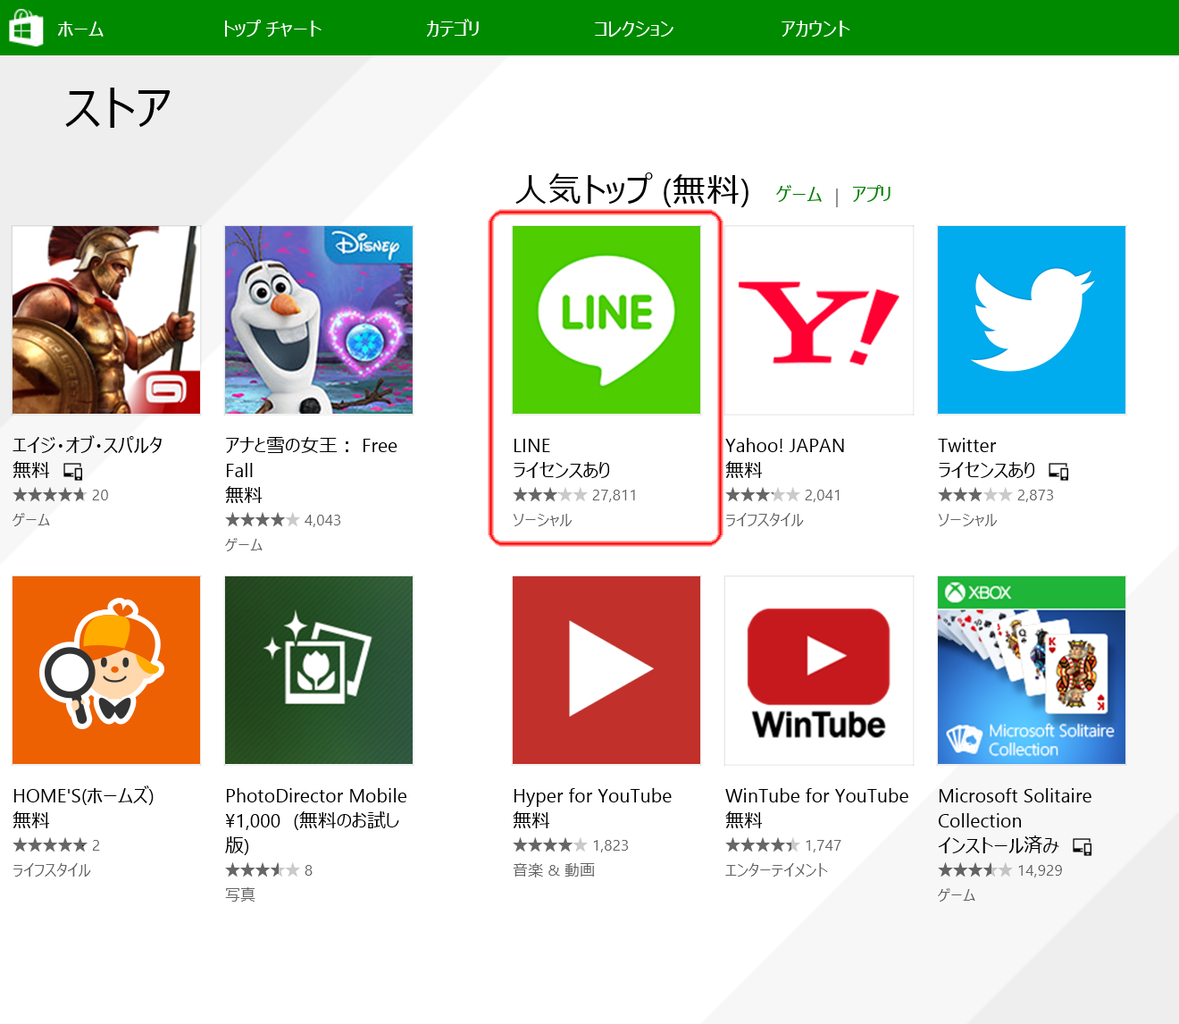Click the Store bag logo icon
The width and height of the screenshot is (1179, 1024).
pos(26,28)
